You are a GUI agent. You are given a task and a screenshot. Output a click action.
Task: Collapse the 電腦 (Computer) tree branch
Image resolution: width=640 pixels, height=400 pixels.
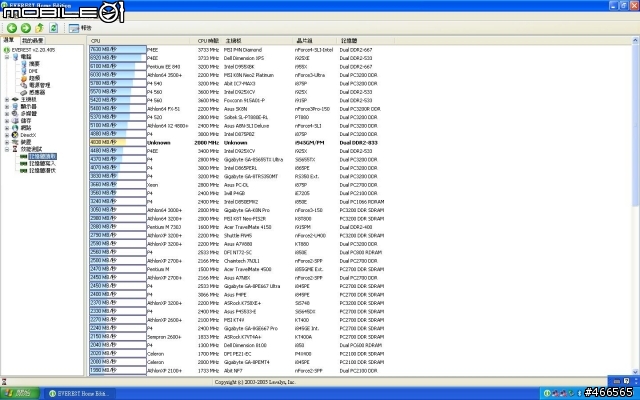tap(7, 57)
